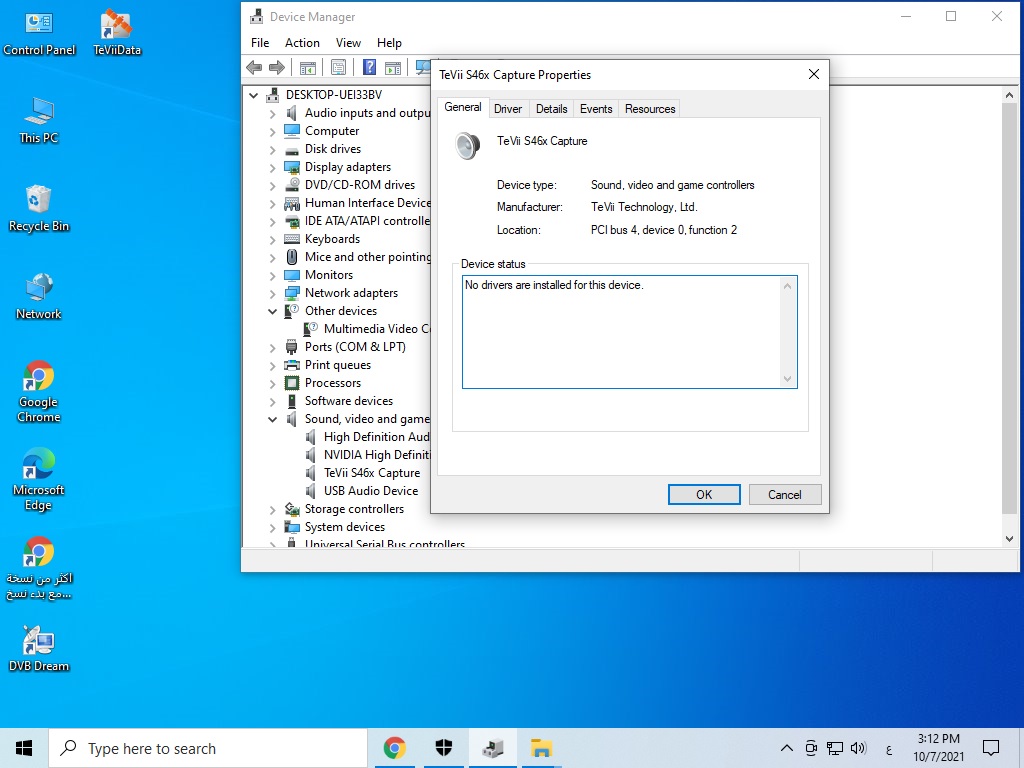
Task: Click the Meet Now tray icon
Action: (811, 748)
